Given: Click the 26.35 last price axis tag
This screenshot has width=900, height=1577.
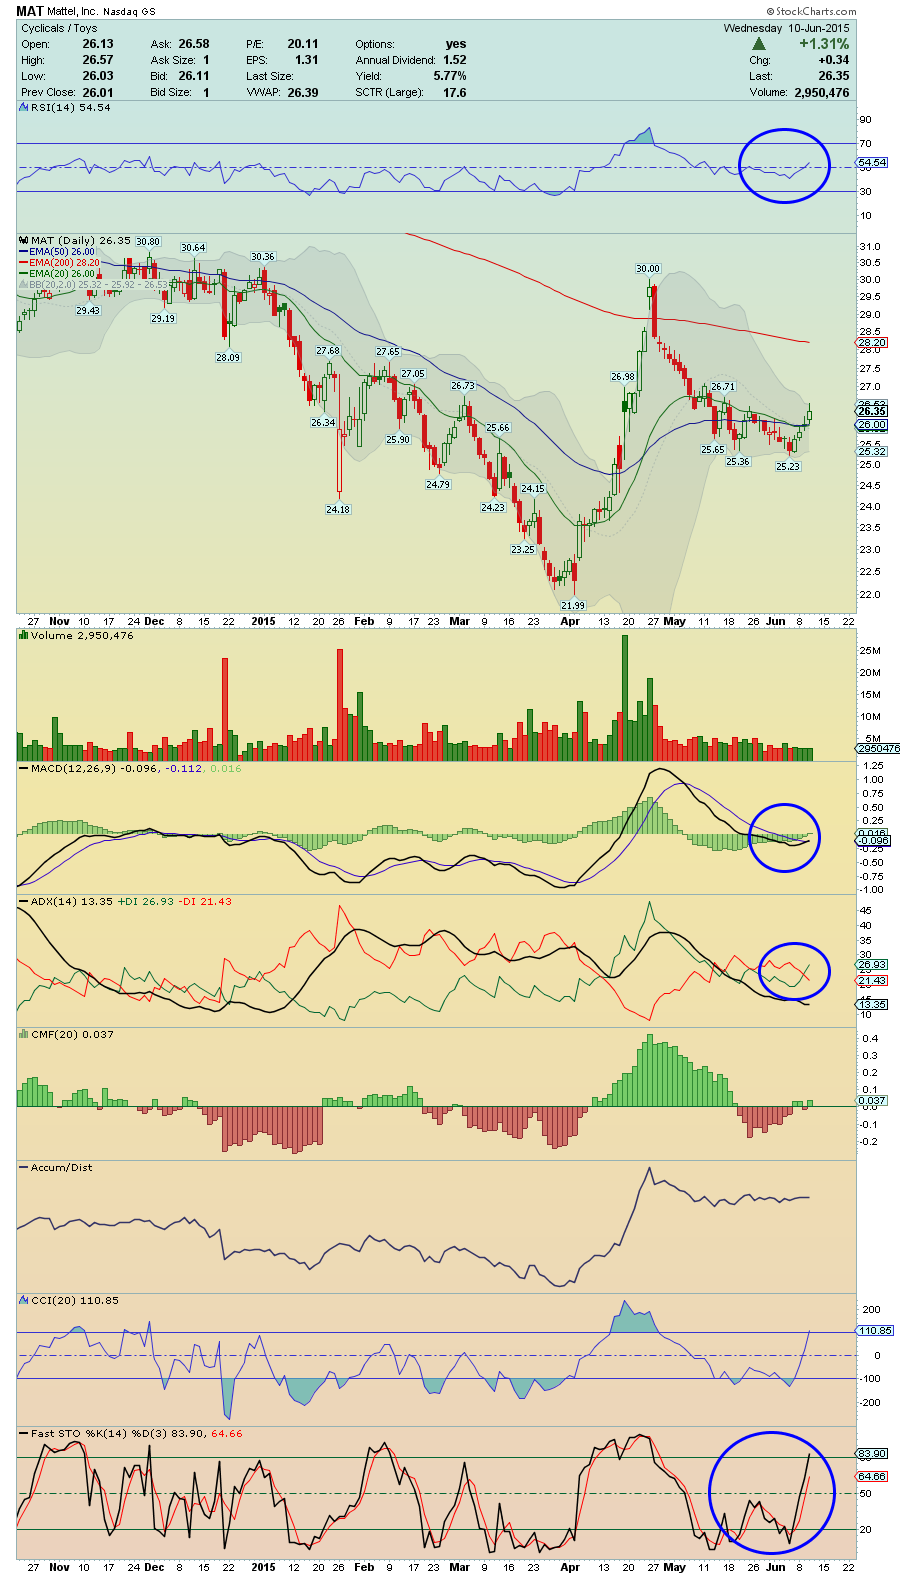Looking at the screenshot, I should 872,411.
